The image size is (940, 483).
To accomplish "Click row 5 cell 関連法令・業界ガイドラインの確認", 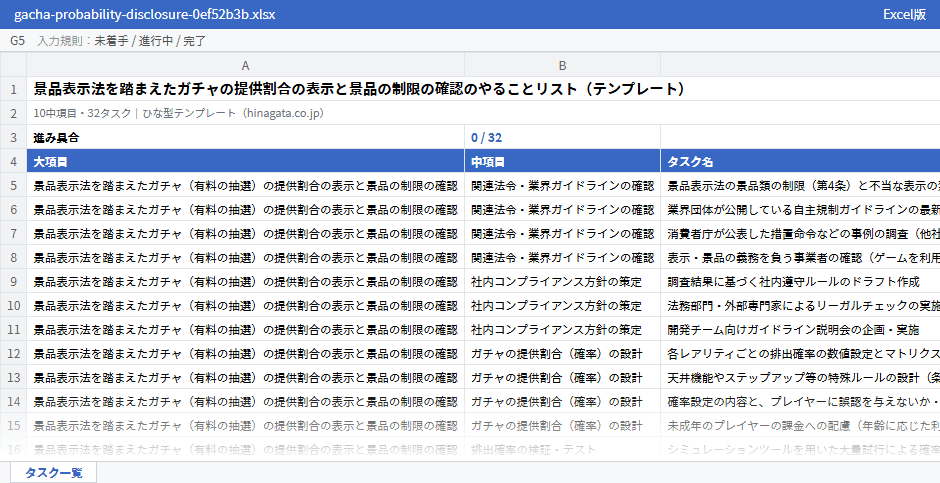I will (x=562, y=186).
